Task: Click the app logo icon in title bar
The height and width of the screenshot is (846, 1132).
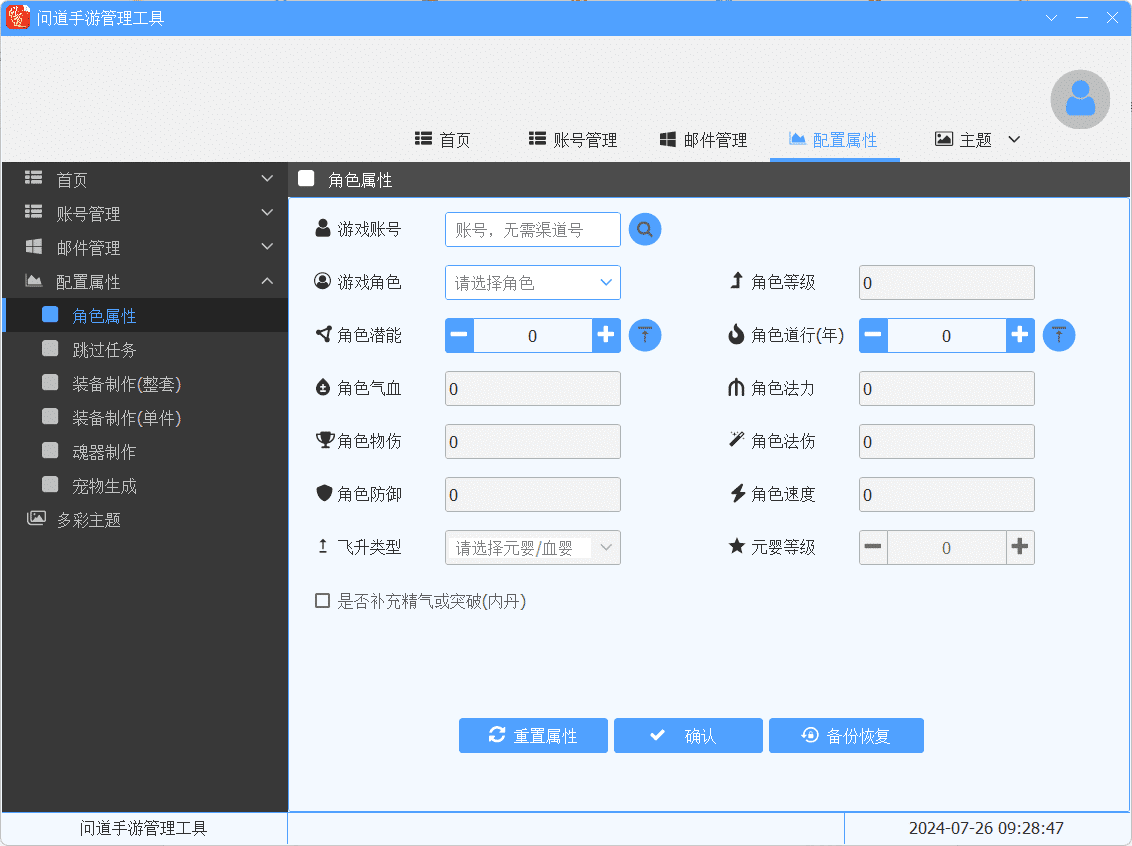Action: 18,18
